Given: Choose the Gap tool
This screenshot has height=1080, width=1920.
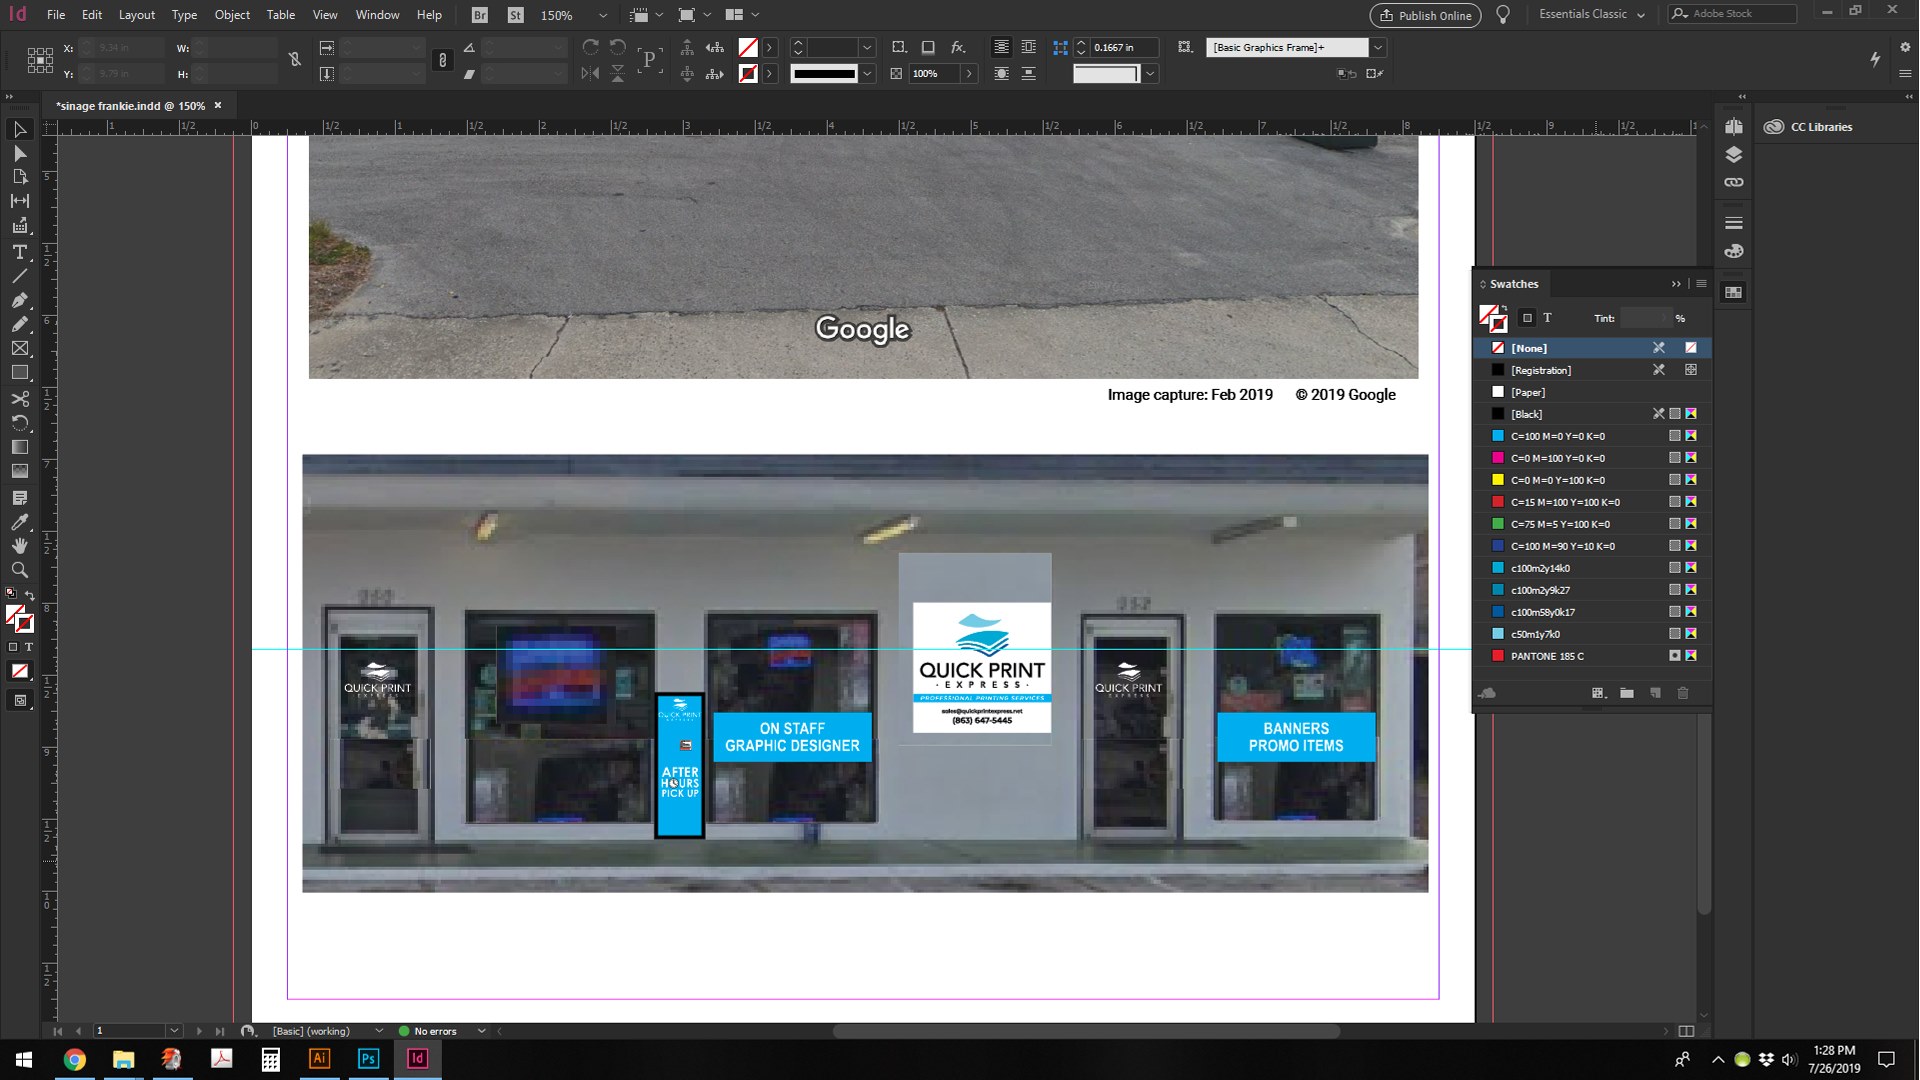Looking at the screenshot, I should (19, 201).
